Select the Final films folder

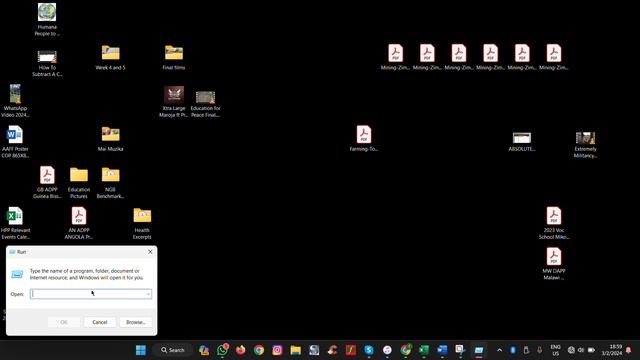[x=174, y=58]
